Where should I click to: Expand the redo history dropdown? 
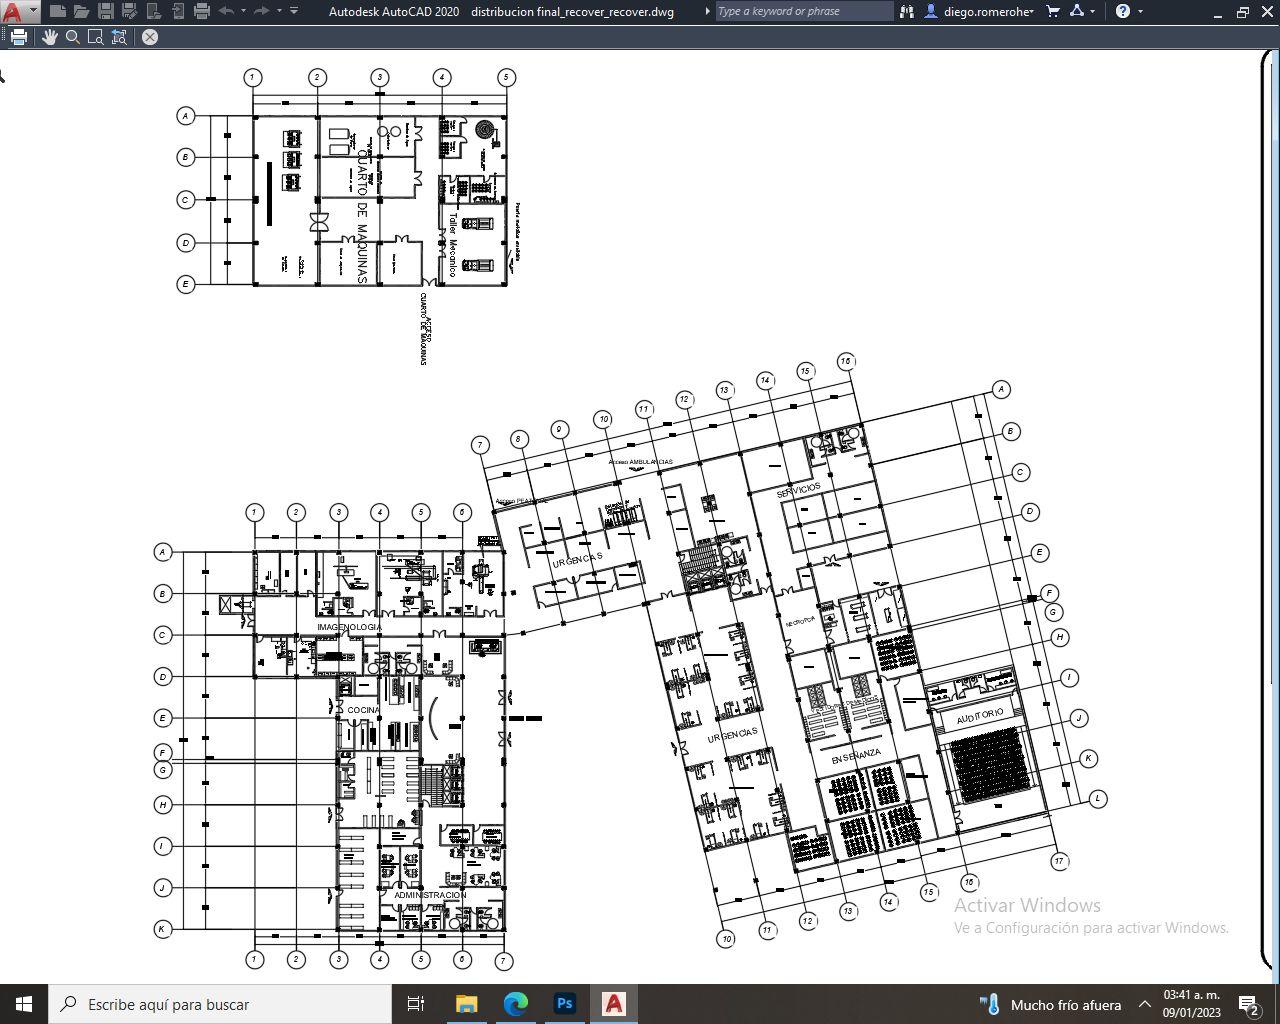(279, 12)
